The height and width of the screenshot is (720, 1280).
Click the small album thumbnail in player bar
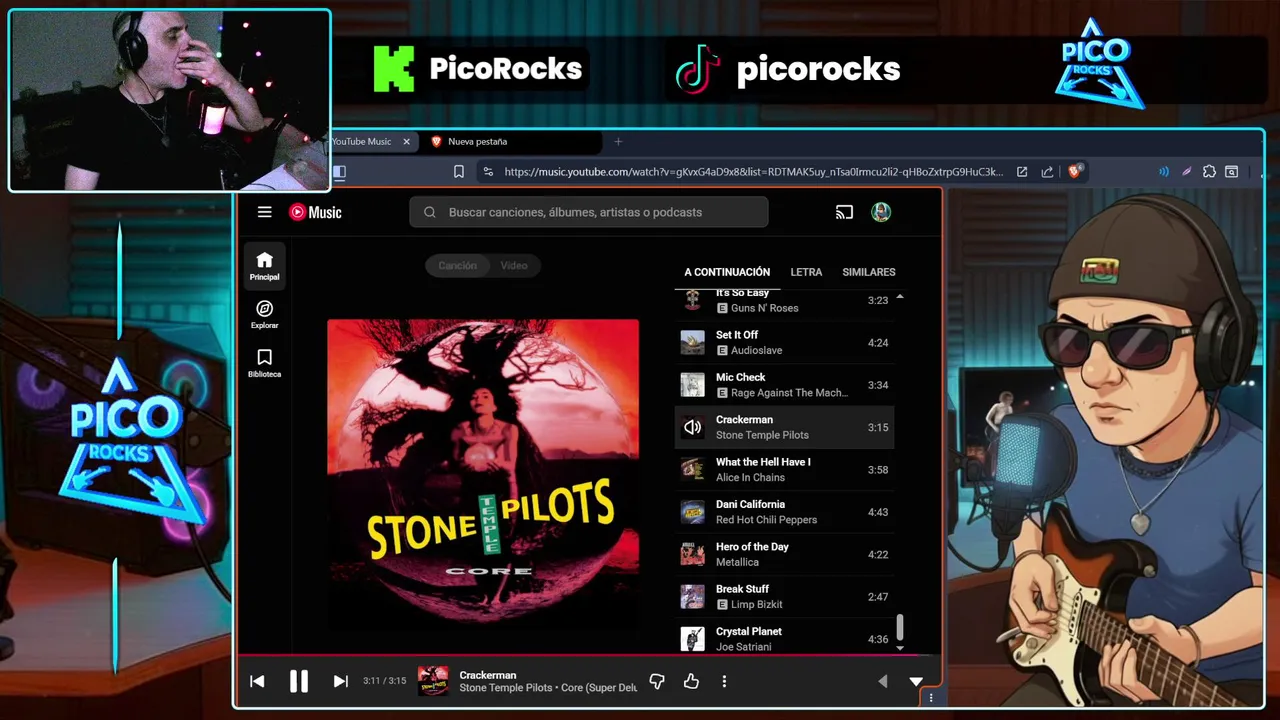click(433, 681)
